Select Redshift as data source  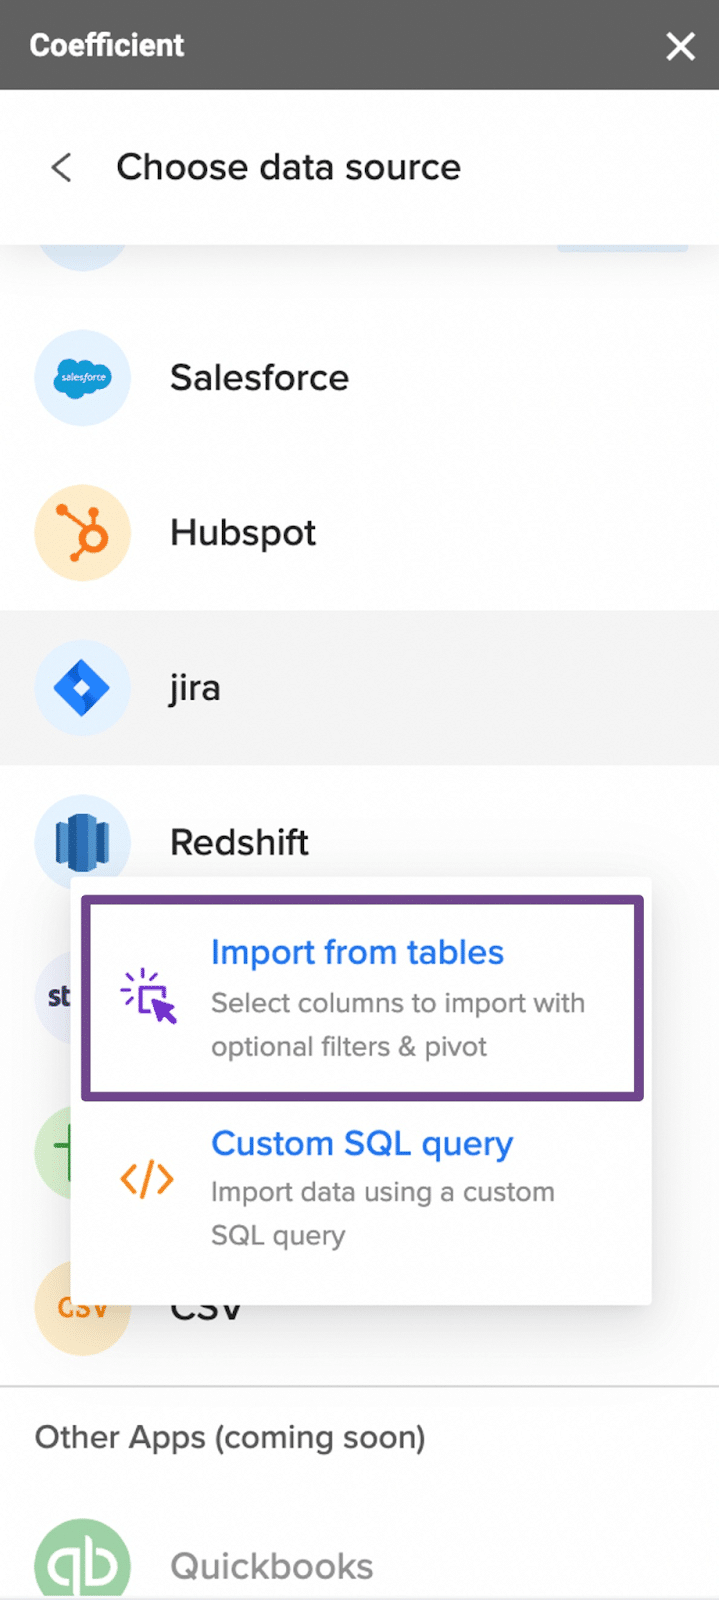tap(239, 843)
